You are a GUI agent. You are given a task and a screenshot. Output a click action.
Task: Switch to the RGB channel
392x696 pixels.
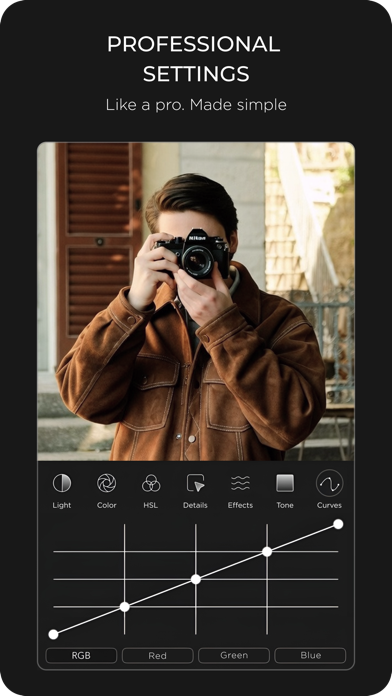click(x=81, y=655)
